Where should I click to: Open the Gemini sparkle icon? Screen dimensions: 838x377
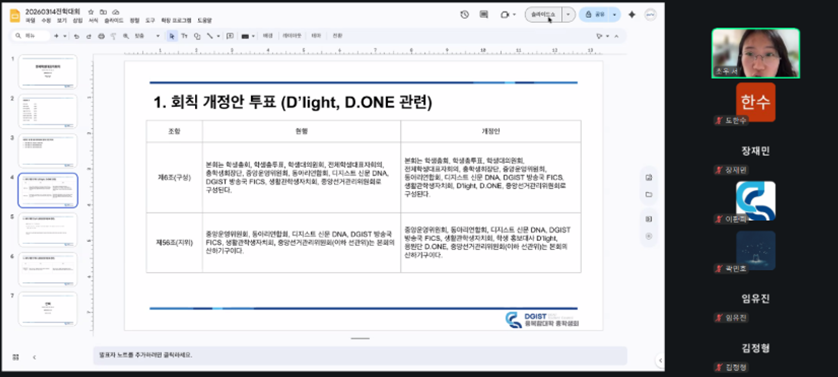point(632,14)
